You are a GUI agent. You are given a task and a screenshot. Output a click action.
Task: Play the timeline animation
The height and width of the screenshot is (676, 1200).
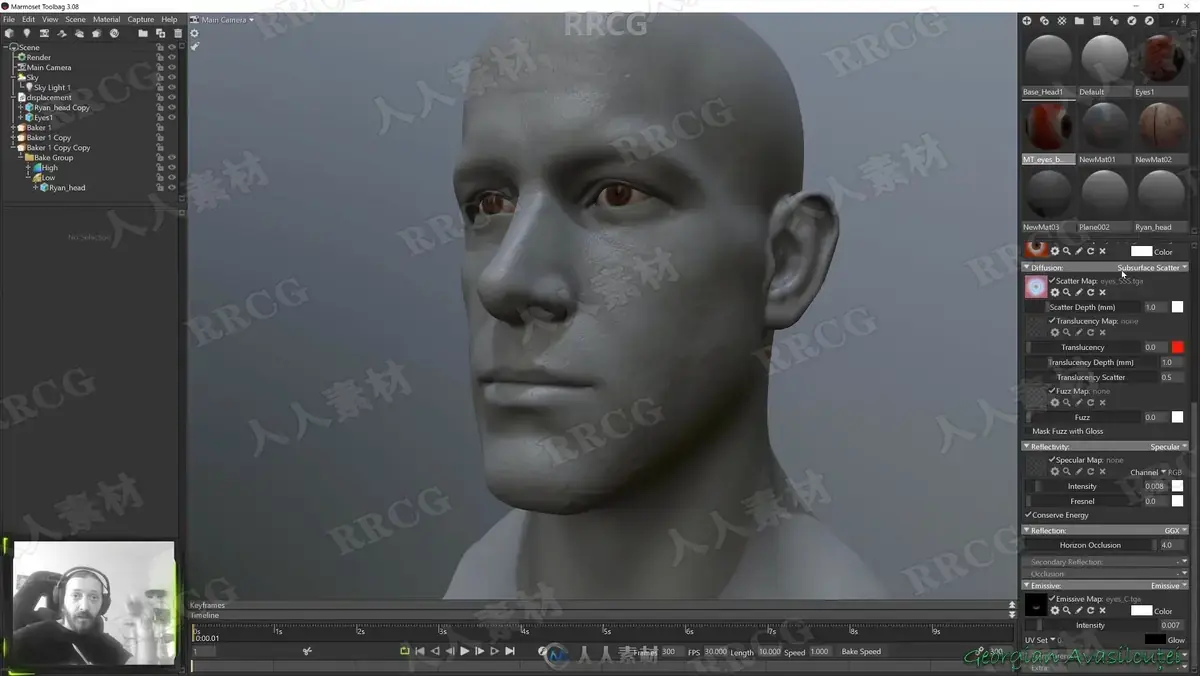point(465,651)
